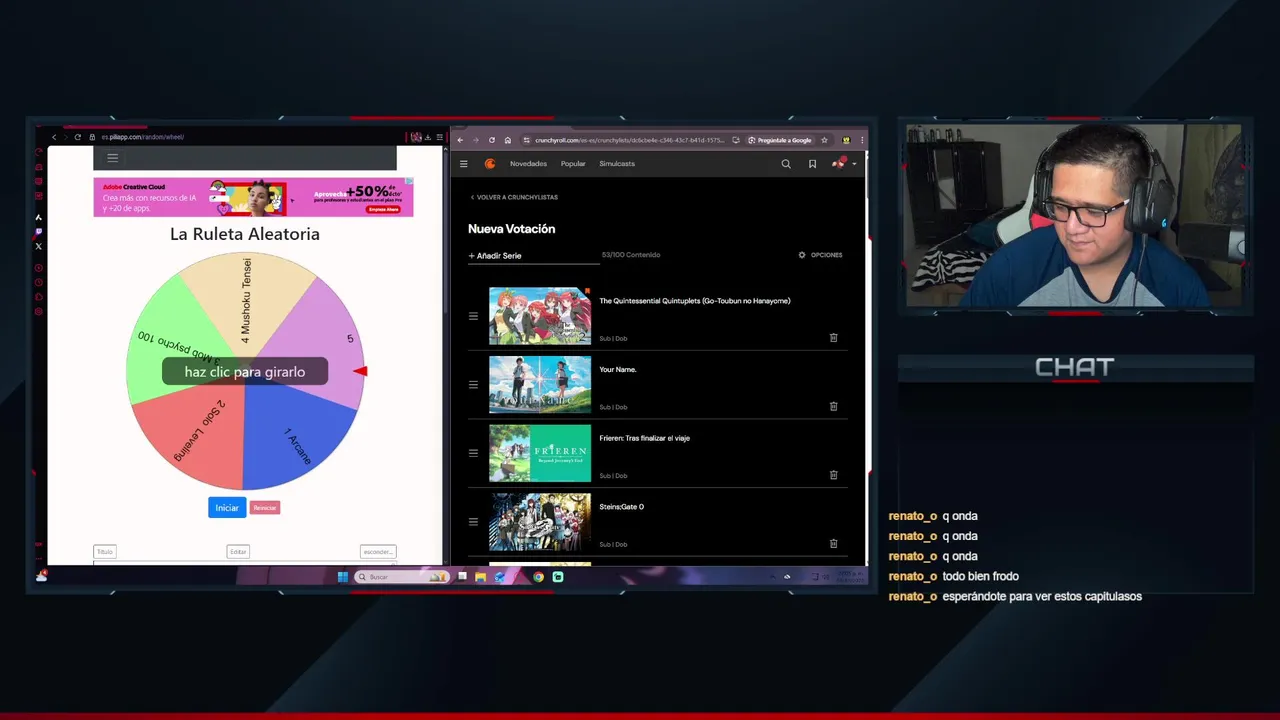Click the Añadir Serie input field

coord(533,256)
